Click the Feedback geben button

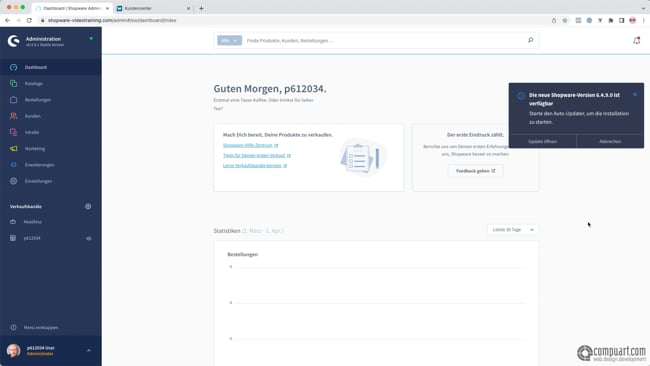pyautogui.click(x=475, y=171)
